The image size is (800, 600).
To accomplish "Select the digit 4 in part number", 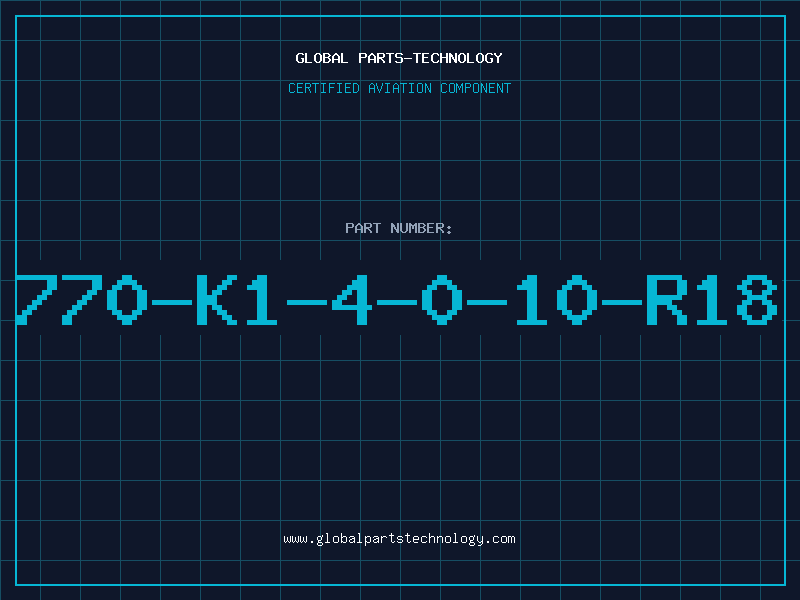I will (350, 300).
